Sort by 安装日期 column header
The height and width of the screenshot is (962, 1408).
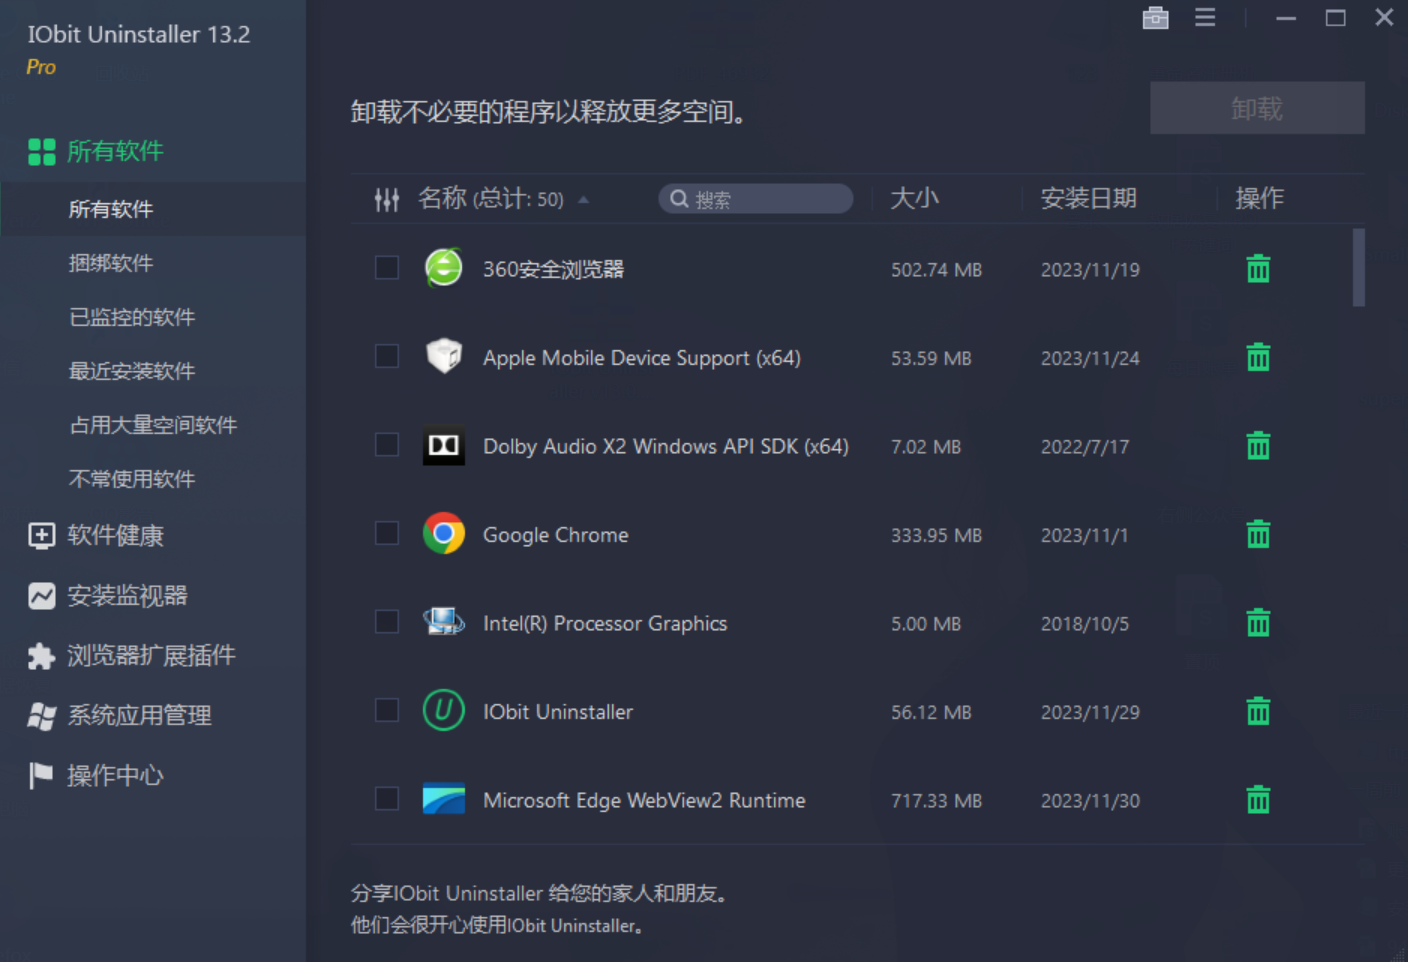tap(1088, 198)
